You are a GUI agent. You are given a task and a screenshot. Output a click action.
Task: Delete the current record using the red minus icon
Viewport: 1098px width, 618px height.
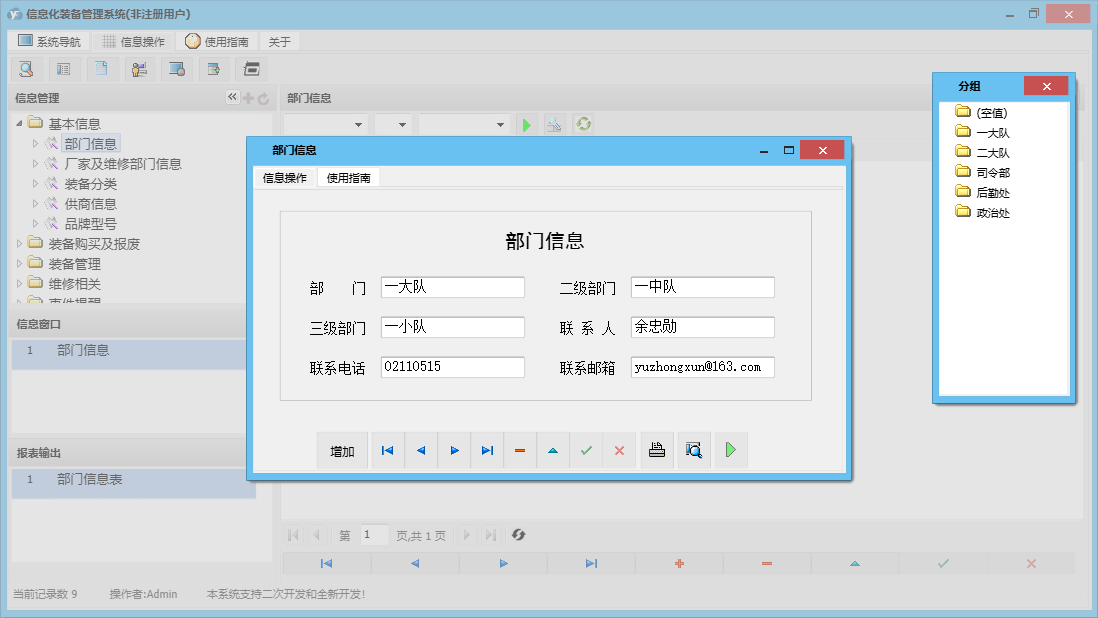pos(519,450)
